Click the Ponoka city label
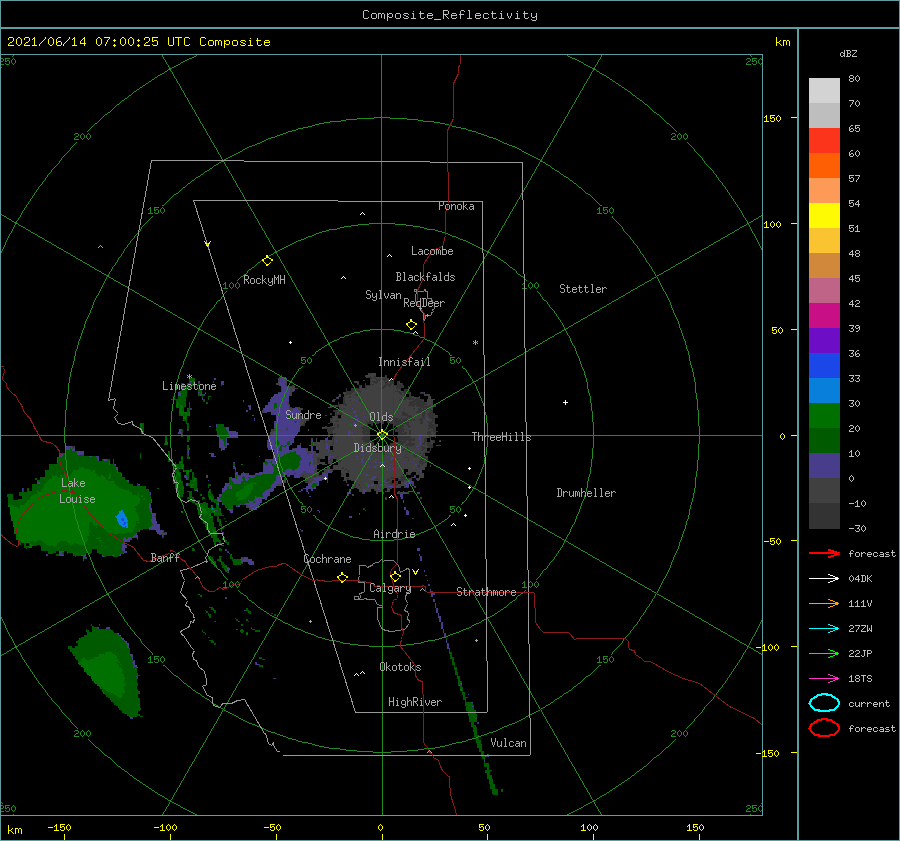Viewport: 900px width, 841px height. click(456, 206)
